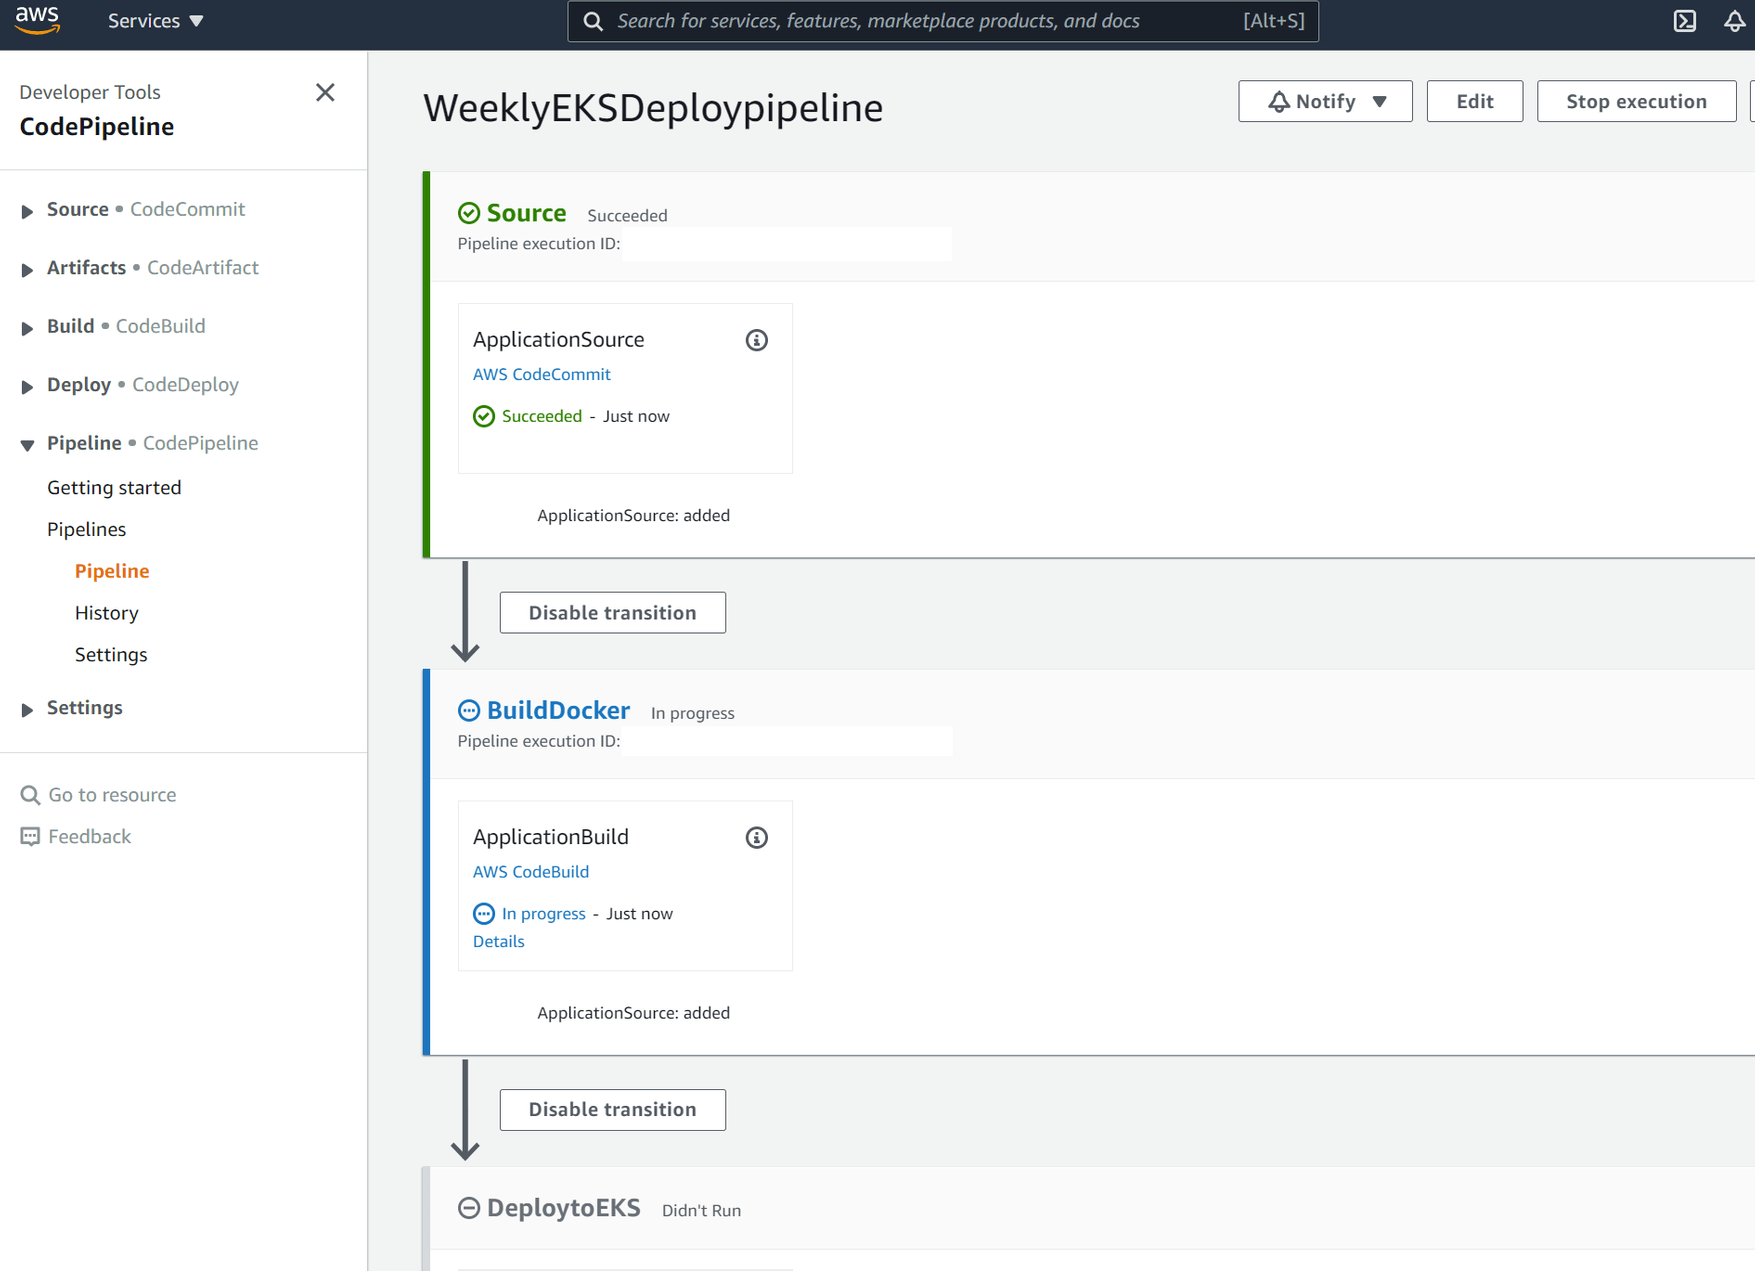Click the in-progress icon beside BuildDocker
The image size is (1755, 1271).
coord(469,710)
